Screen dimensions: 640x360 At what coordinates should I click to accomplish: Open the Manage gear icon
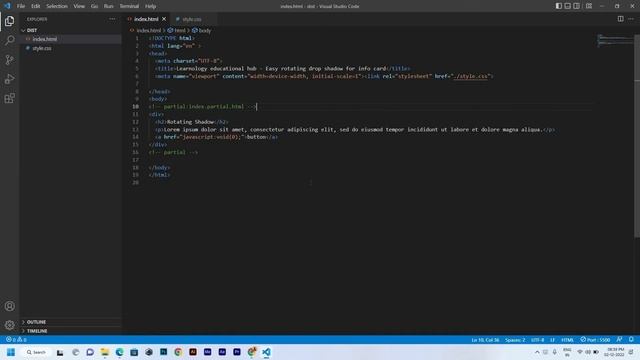click(x=9, y=325)
